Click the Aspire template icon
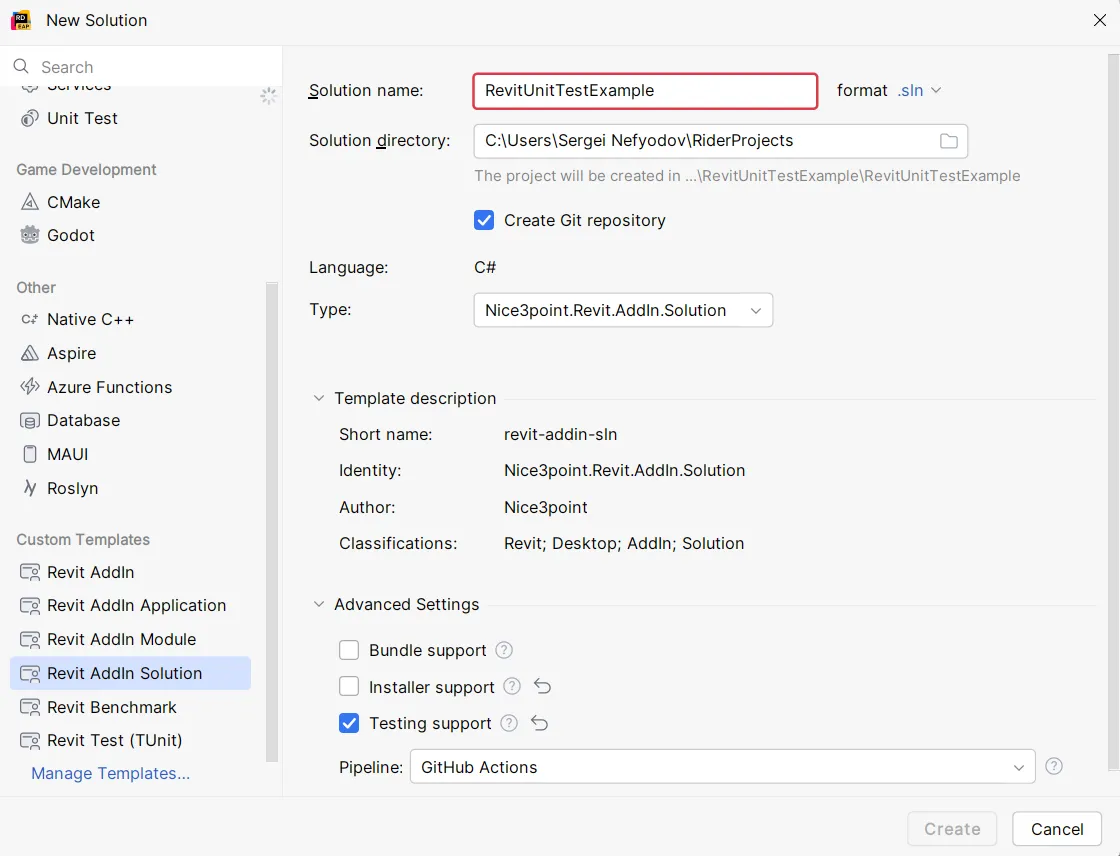The width and height of the screenshot is (1120, 856). (30, 353)
